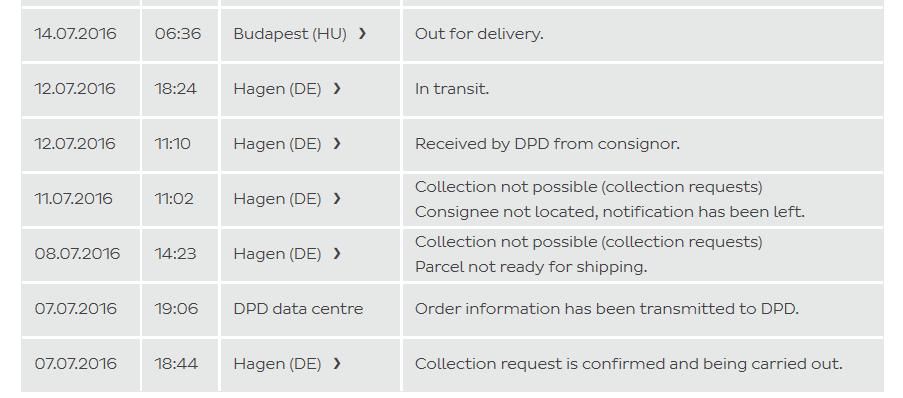Select Parcel not ready for shipping text
The width and height of the screenshot is (903, 398).
pyautogui.click(x=531, y=267)
